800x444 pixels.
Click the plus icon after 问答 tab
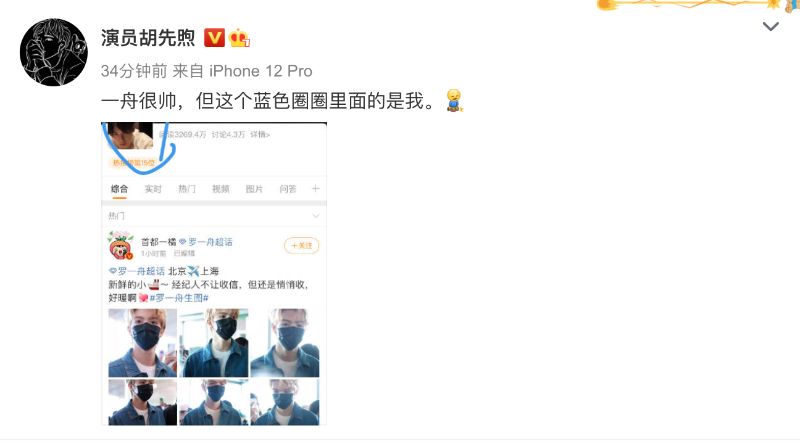click(x=316, y=189)
